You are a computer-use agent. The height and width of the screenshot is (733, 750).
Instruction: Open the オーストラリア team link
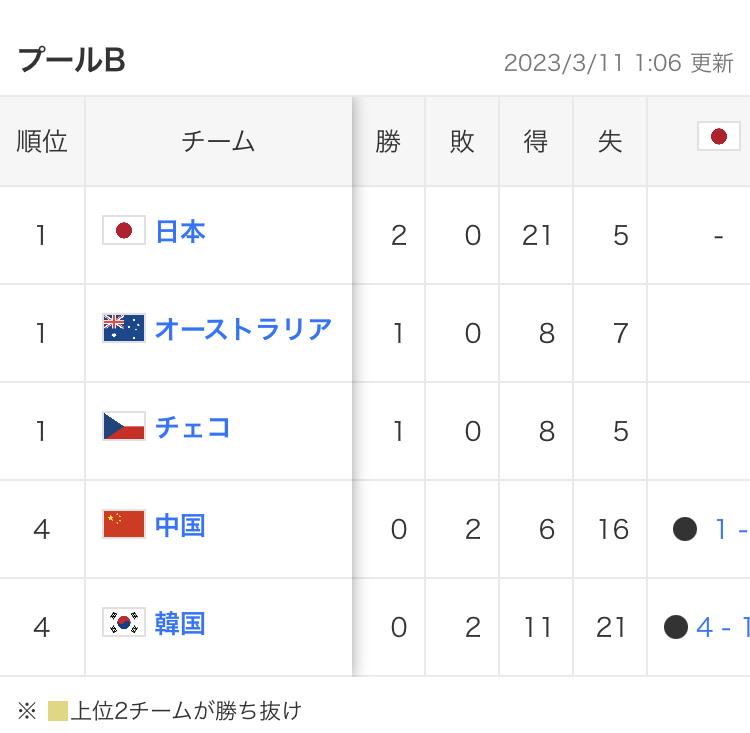[243, 329]
